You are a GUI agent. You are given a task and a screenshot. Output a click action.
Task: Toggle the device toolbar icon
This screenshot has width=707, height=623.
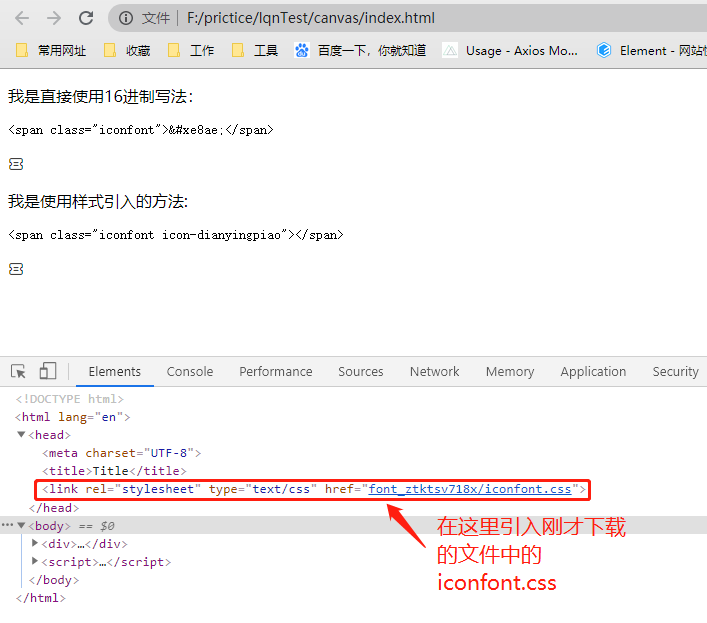click(48, 371)
